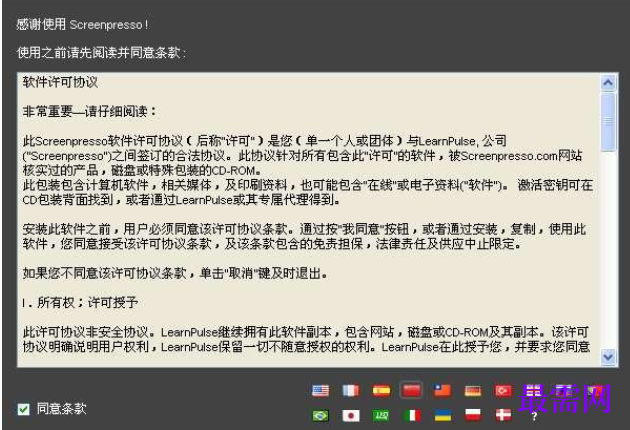Switch language using the German flag
The image size is (630, 430).
click(473, 390)
